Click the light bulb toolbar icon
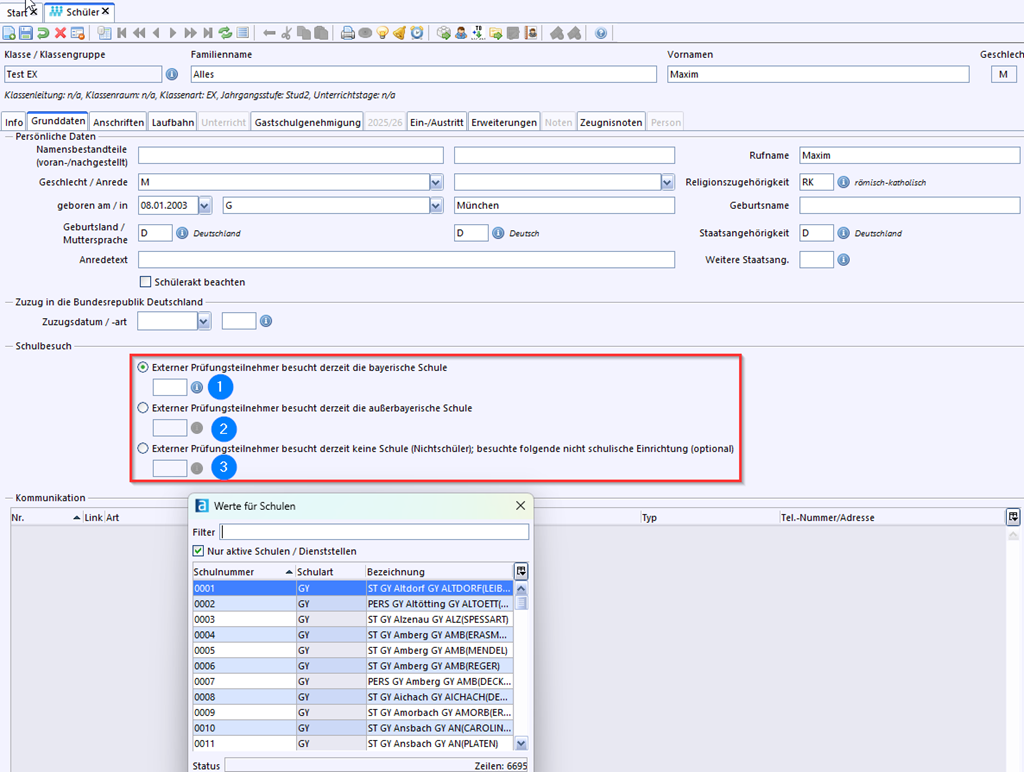The width and height of the screenshot is (1024, 772). (x=382, y=33)
